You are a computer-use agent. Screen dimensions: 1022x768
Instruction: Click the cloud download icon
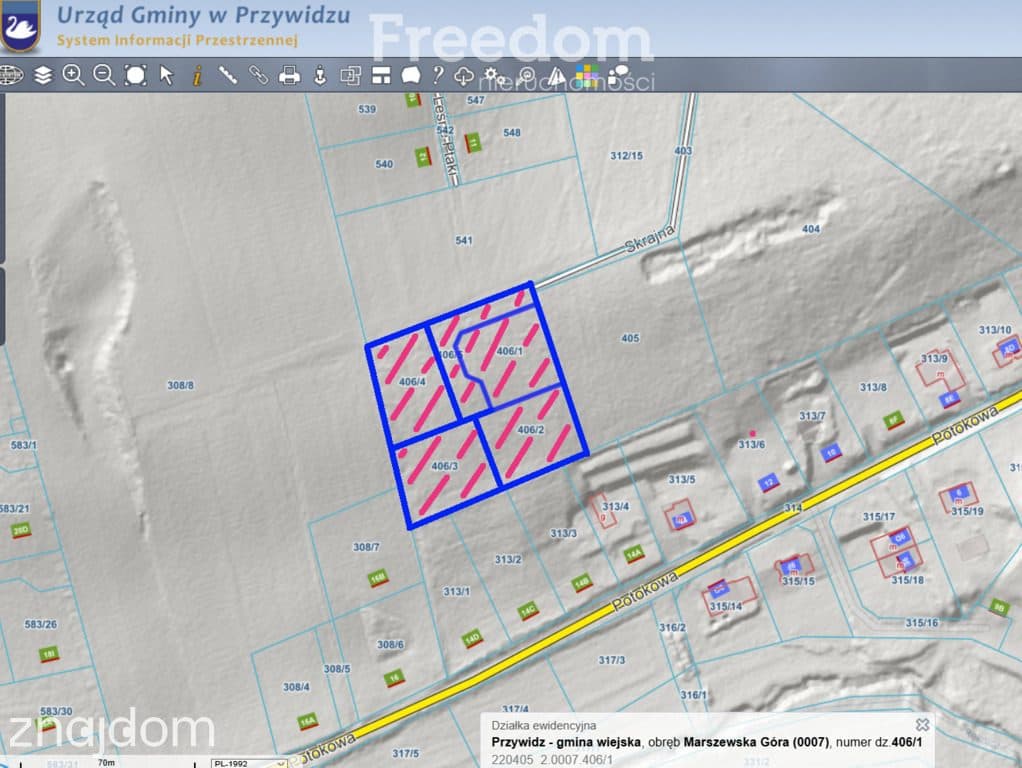(463, 76)
